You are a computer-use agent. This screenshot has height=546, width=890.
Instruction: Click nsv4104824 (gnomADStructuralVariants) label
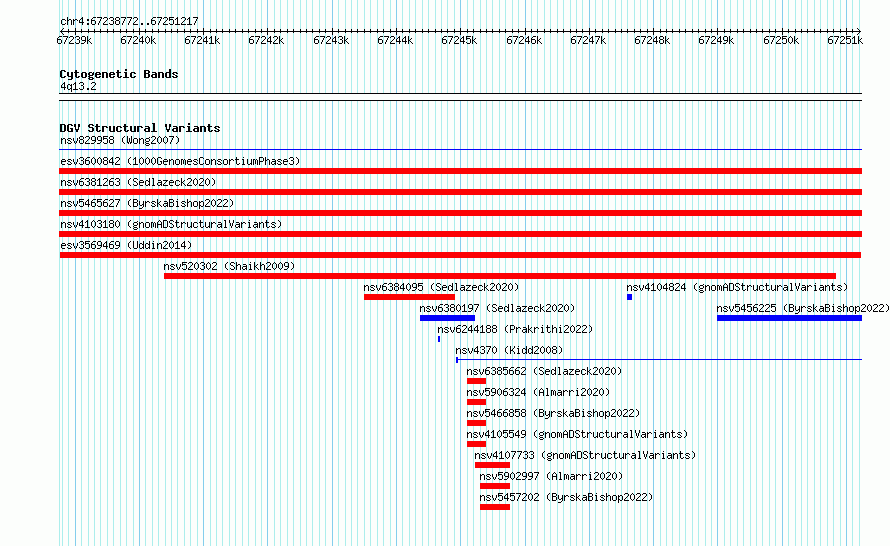[x=737, y=287]
